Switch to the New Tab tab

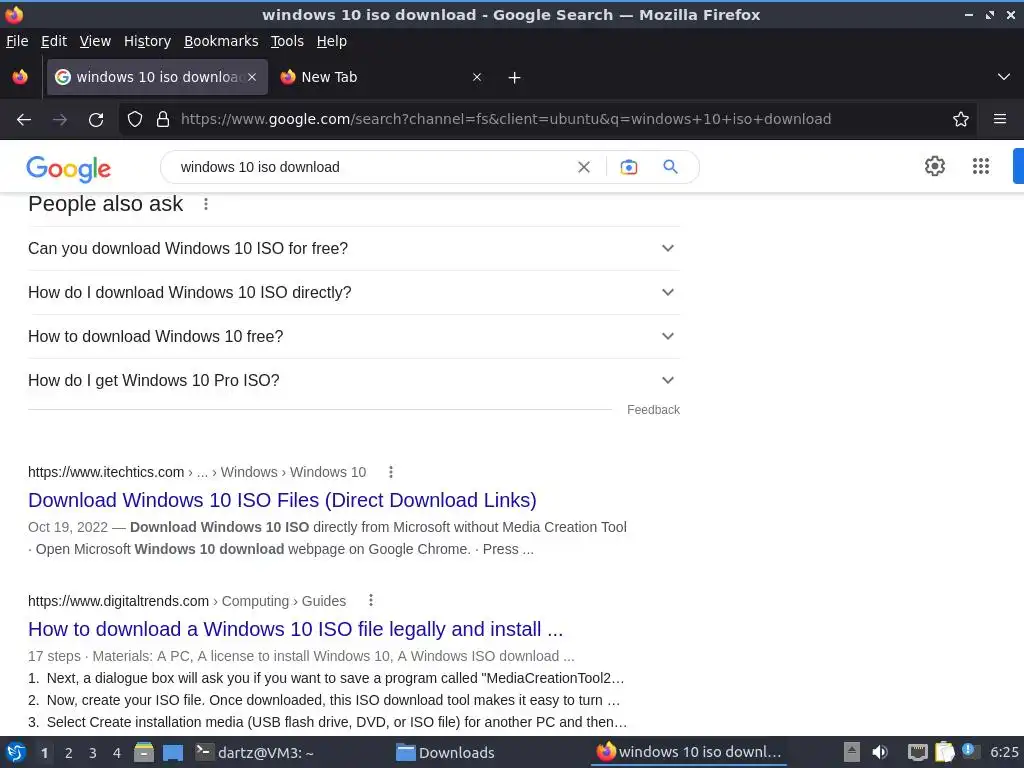click(x=381, y=77)
